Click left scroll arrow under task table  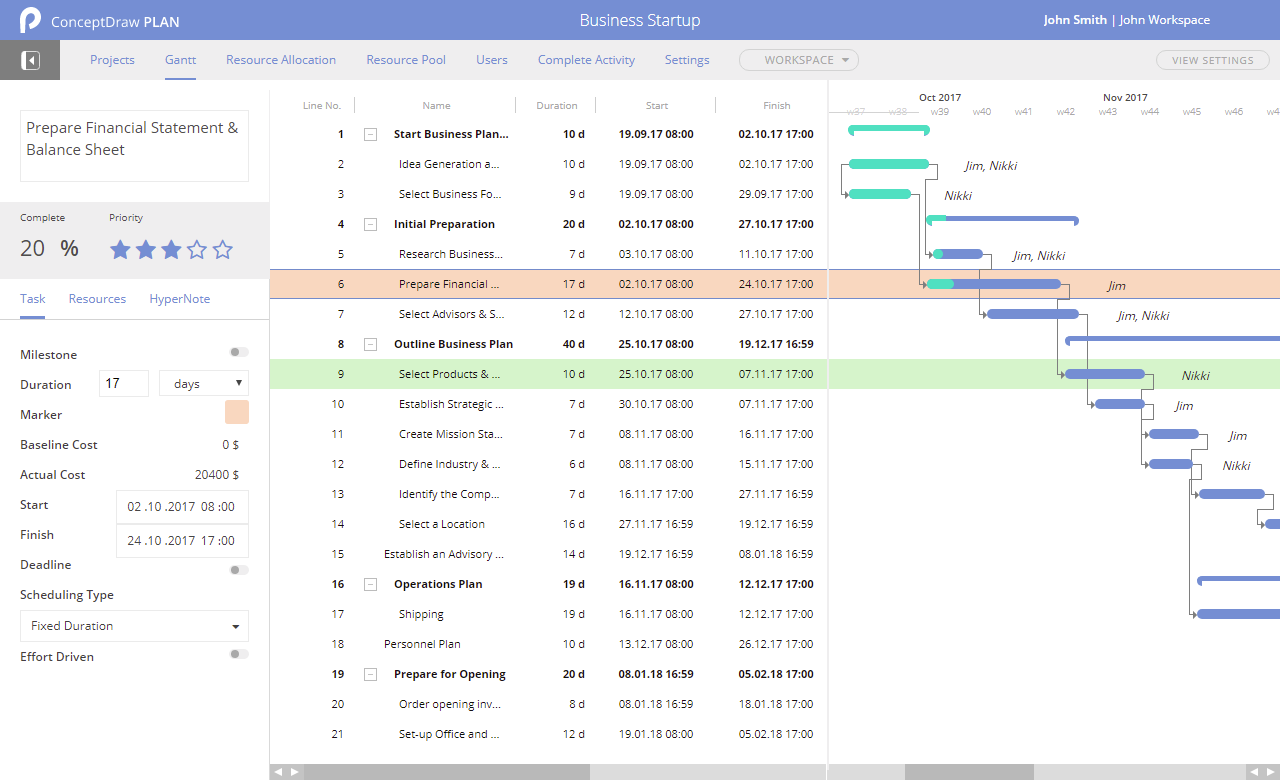pyautogui.click(x=279, y=772)
